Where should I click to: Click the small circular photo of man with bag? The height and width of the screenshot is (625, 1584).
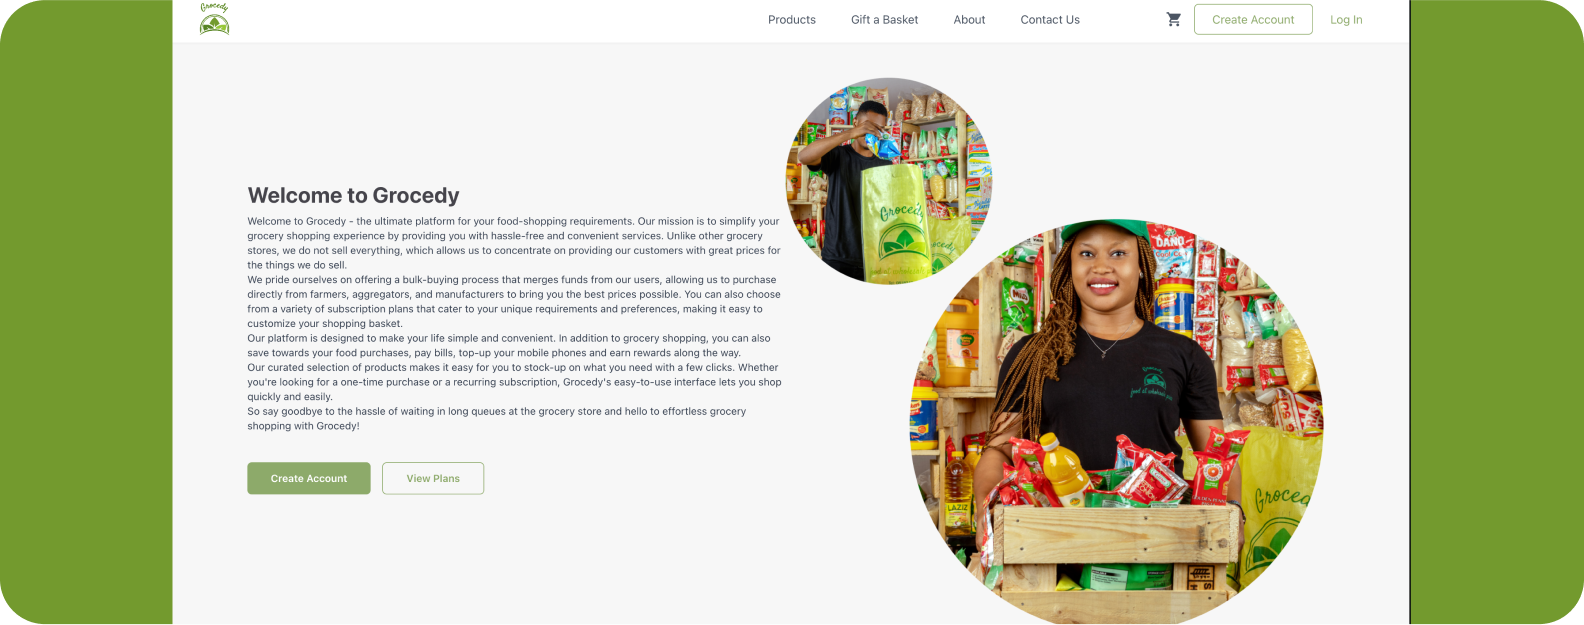(888, 180)
